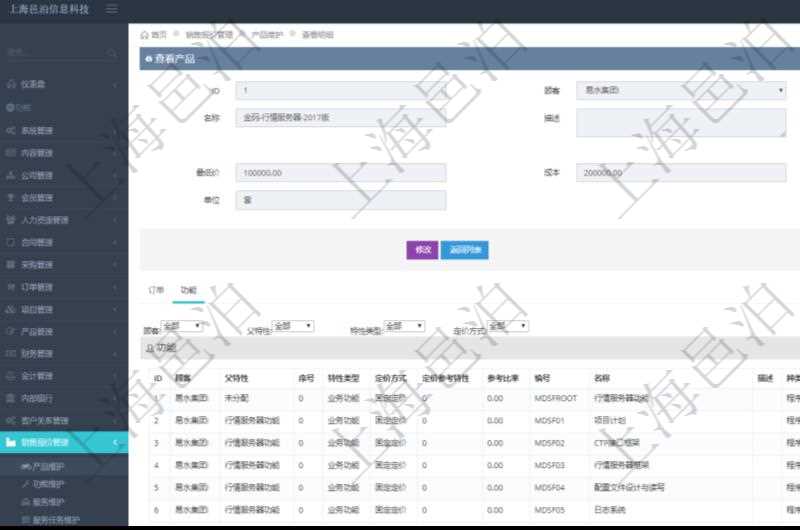800x530 pixels.
Task: Click the 公司管理 sidebar icon
Action: (x=11, y=175)
